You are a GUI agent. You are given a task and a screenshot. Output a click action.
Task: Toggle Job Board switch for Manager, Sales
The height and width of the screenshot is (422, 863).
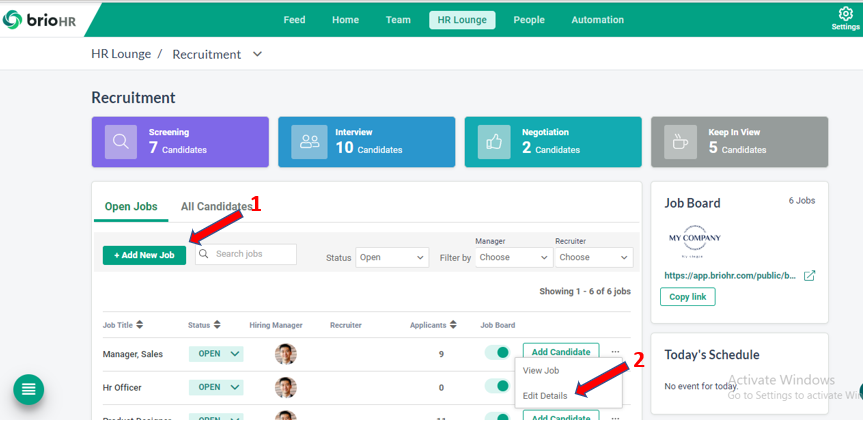497,353
